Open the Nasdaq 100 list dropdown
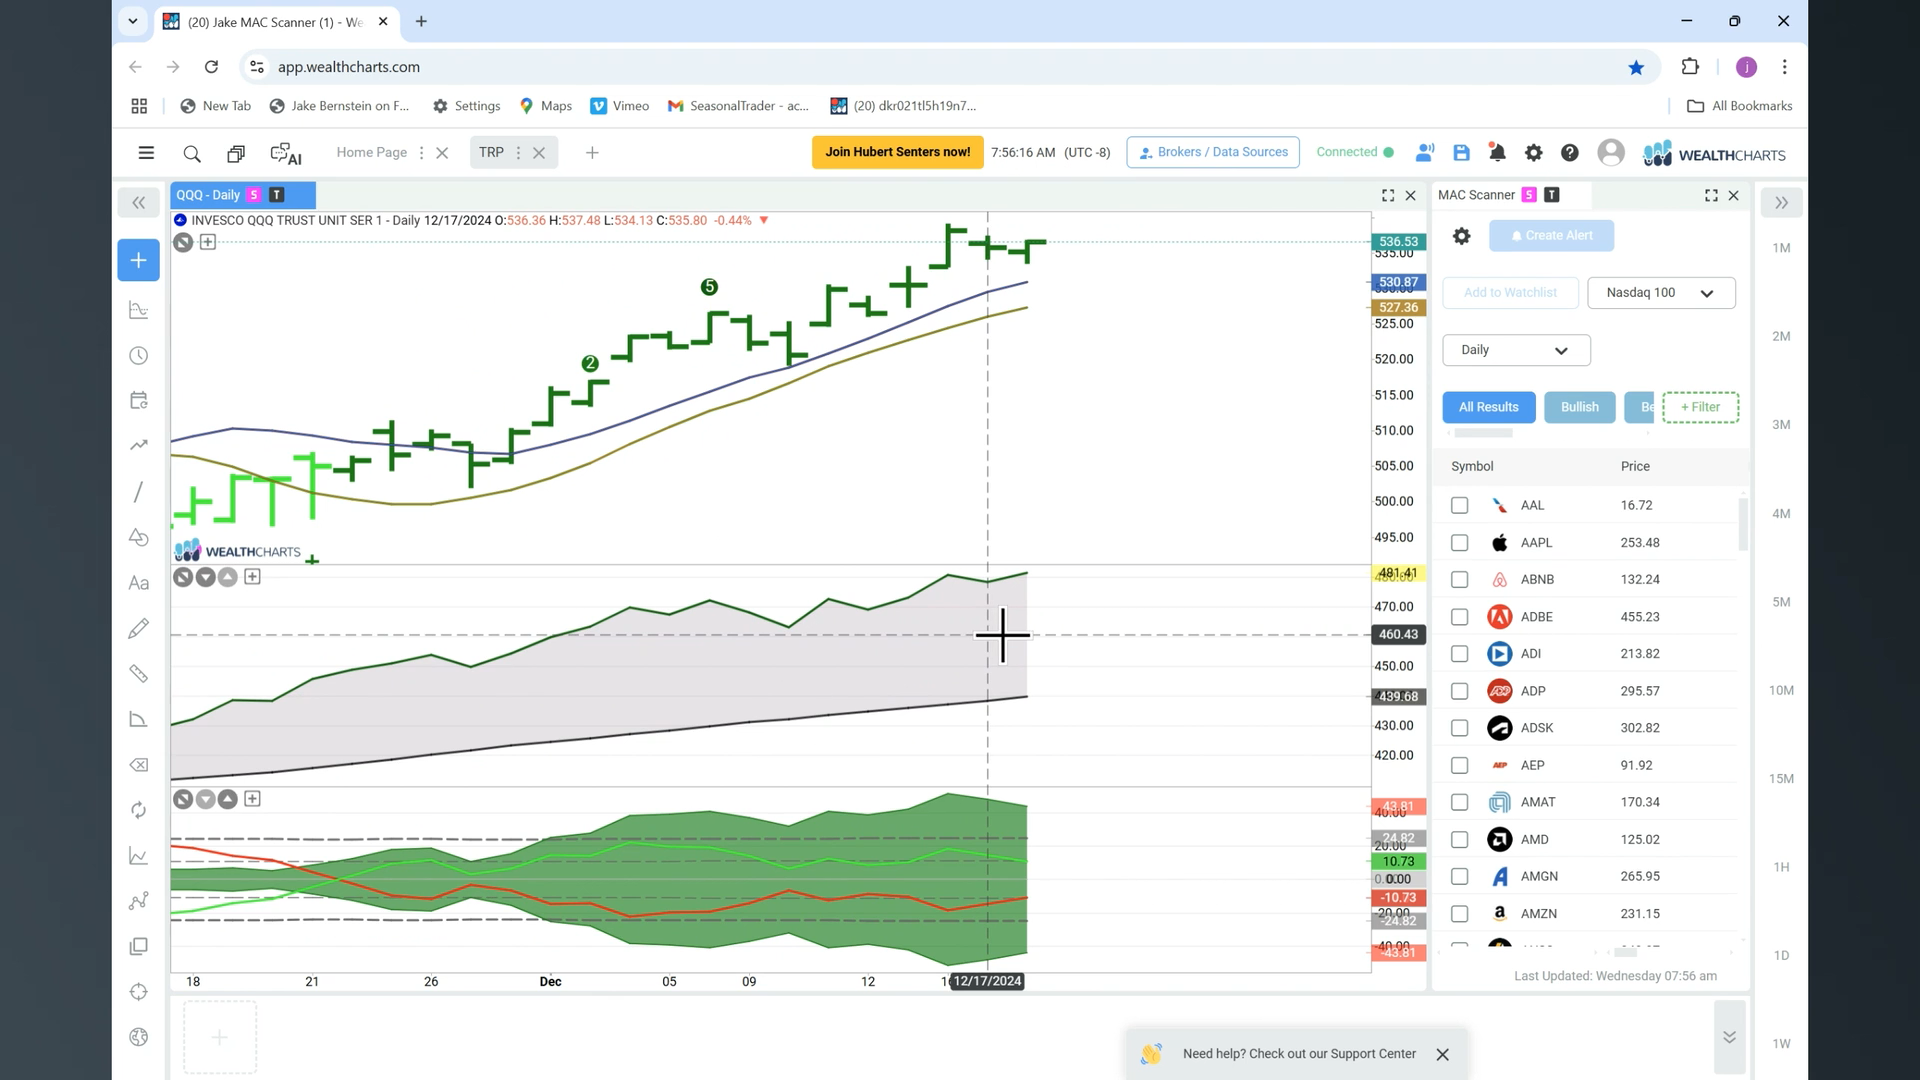 (1661, 293)
